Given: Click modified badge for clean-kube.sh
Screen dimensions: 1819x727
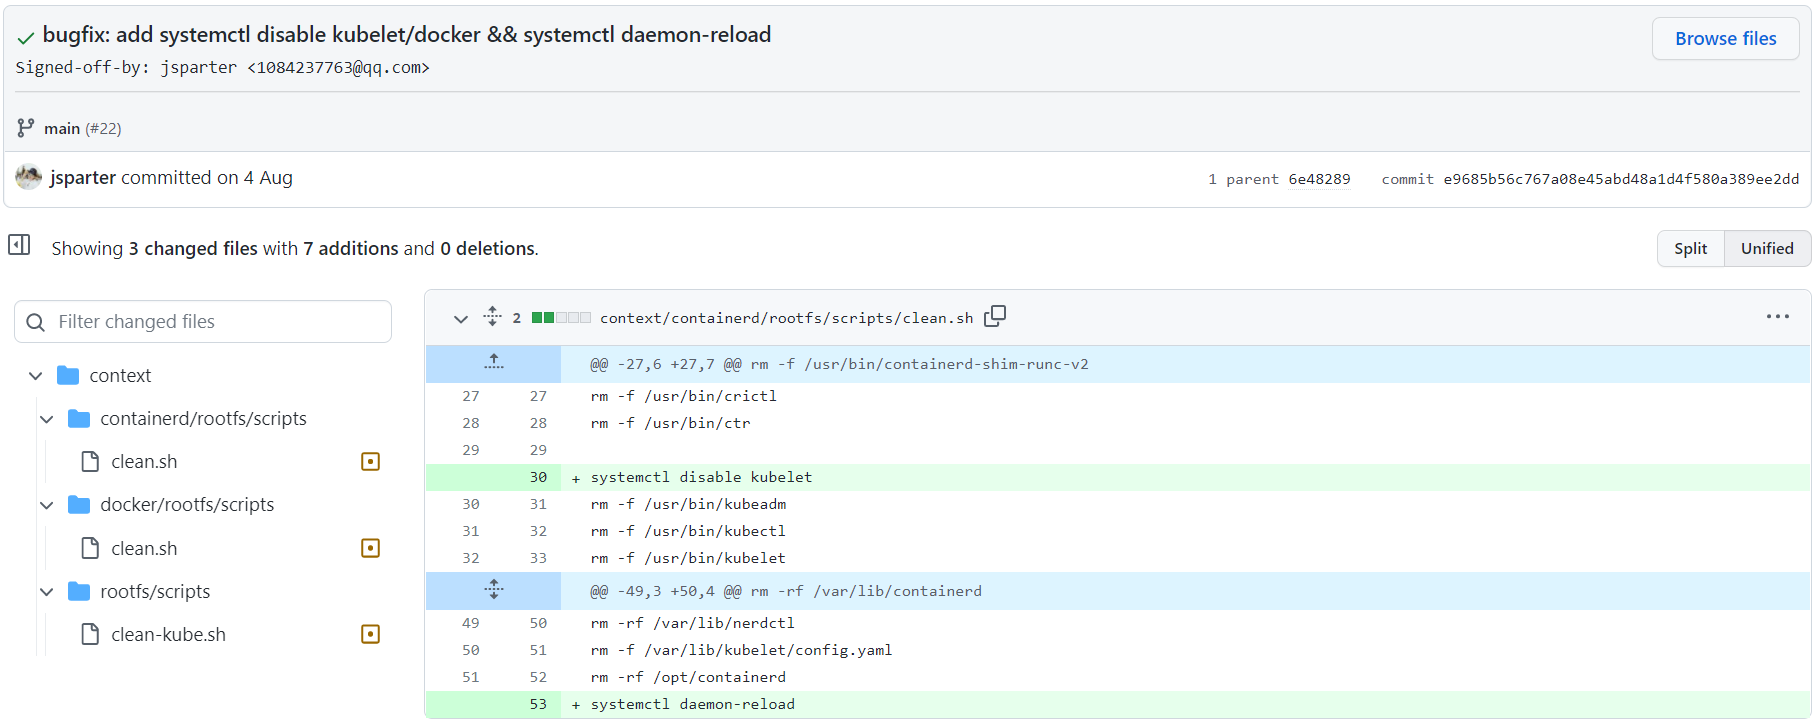Looking at the screenshot, I should click(370, 635).
